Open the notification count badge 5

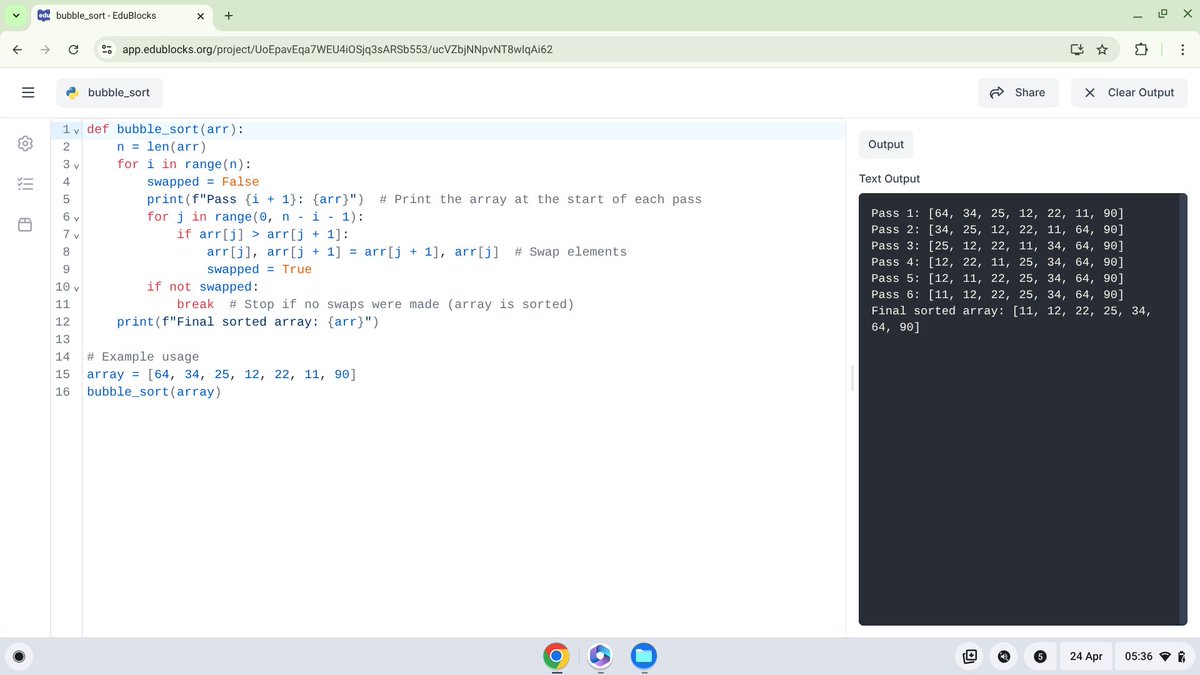(x=1040, y=656)
